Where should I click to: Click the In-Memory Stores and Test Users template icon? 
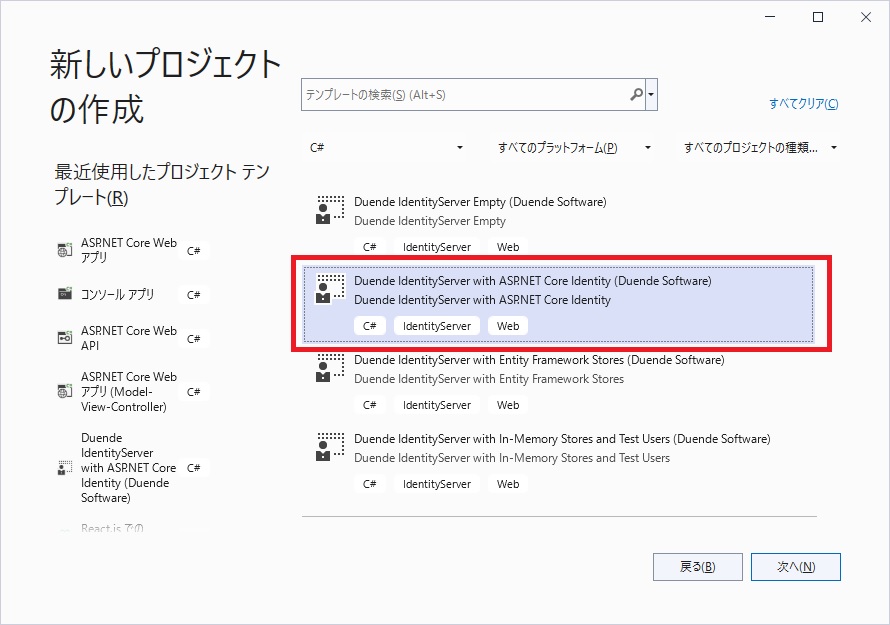[330, 447]
